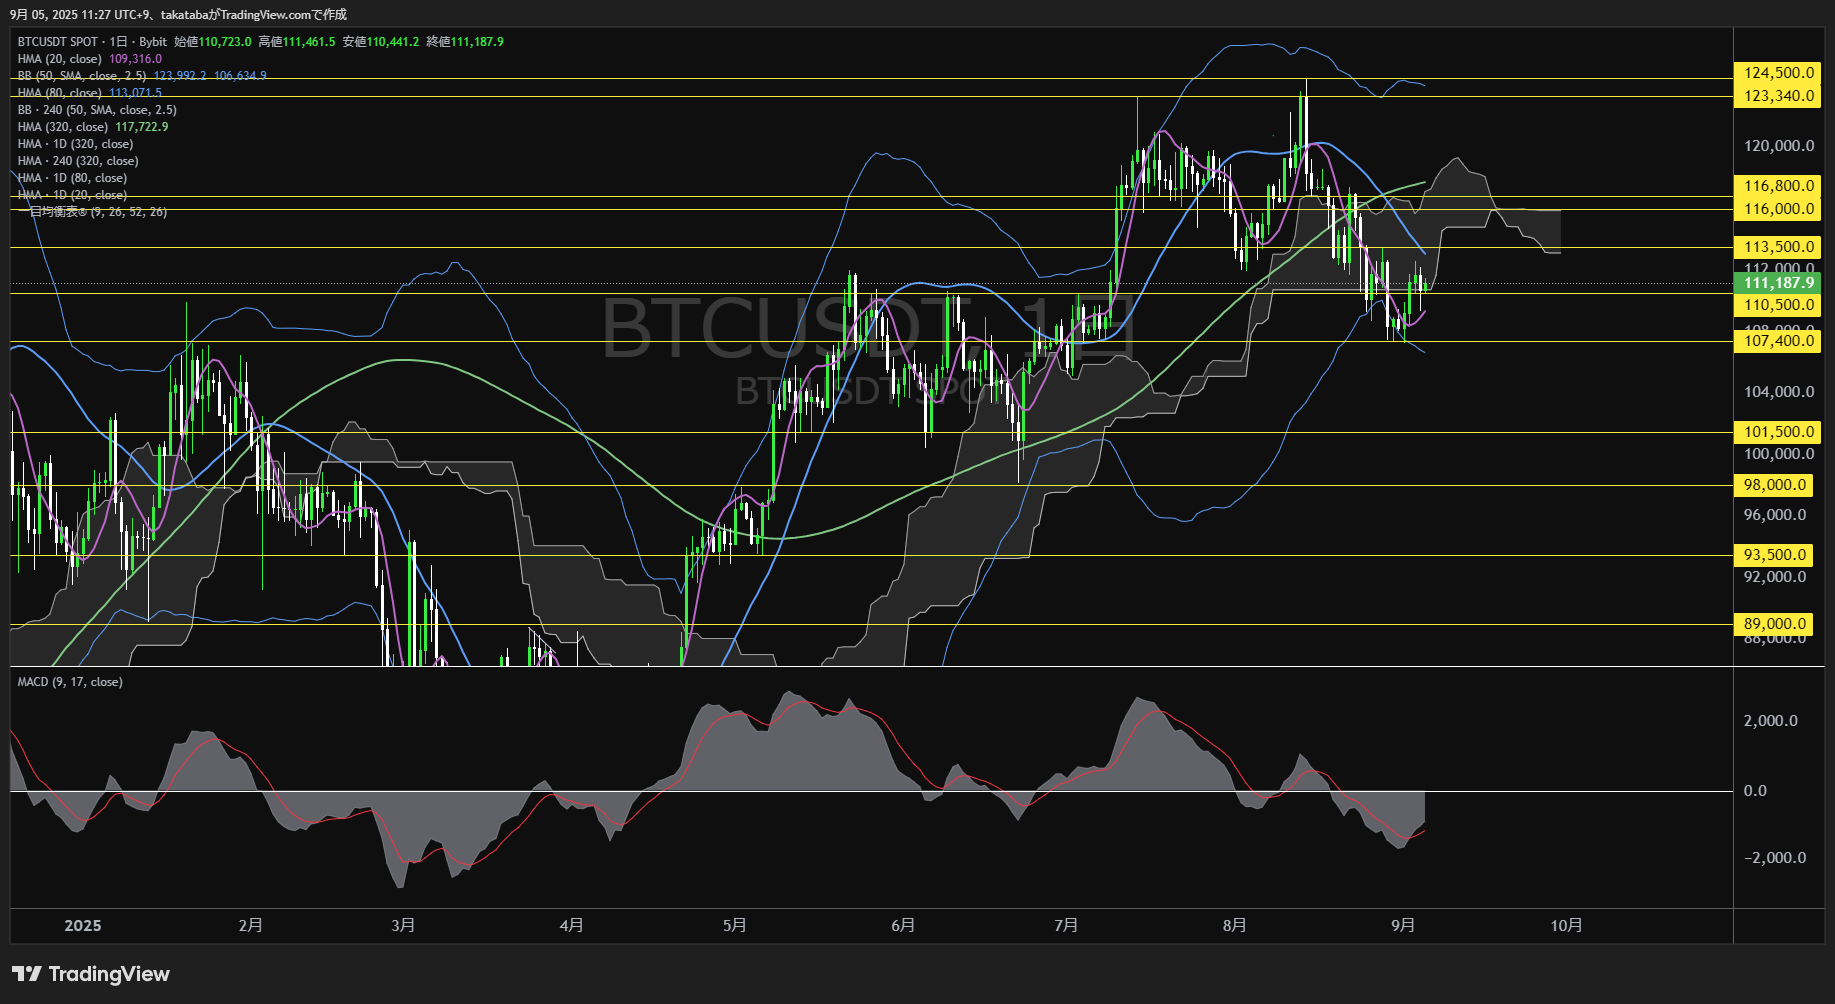Image resolution: width=1835 pixels, height=1004 pixels.
Task: Click the 8月 label on the time axis
Action: 1234,926
